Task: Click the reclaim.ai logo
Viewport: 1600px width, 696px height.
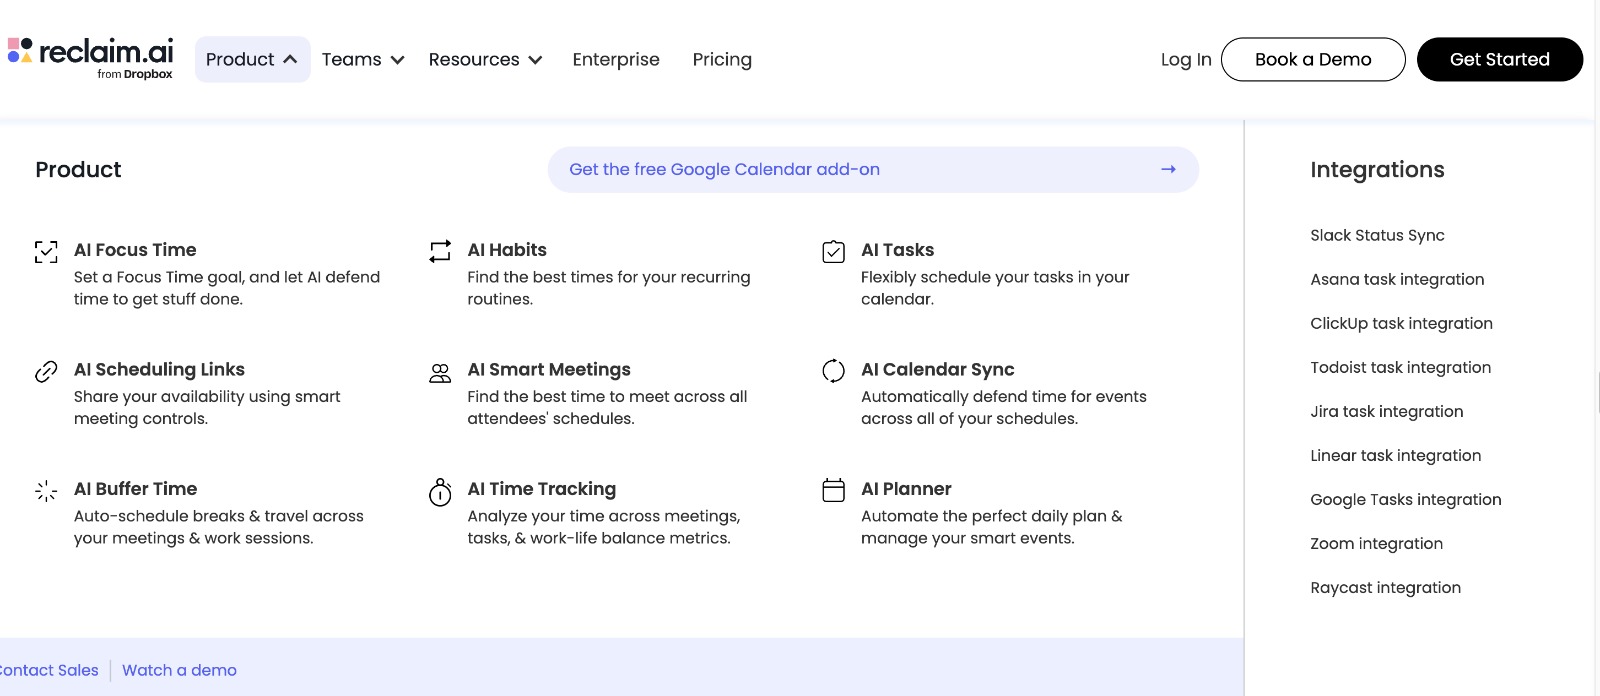Action: (91, 56)
